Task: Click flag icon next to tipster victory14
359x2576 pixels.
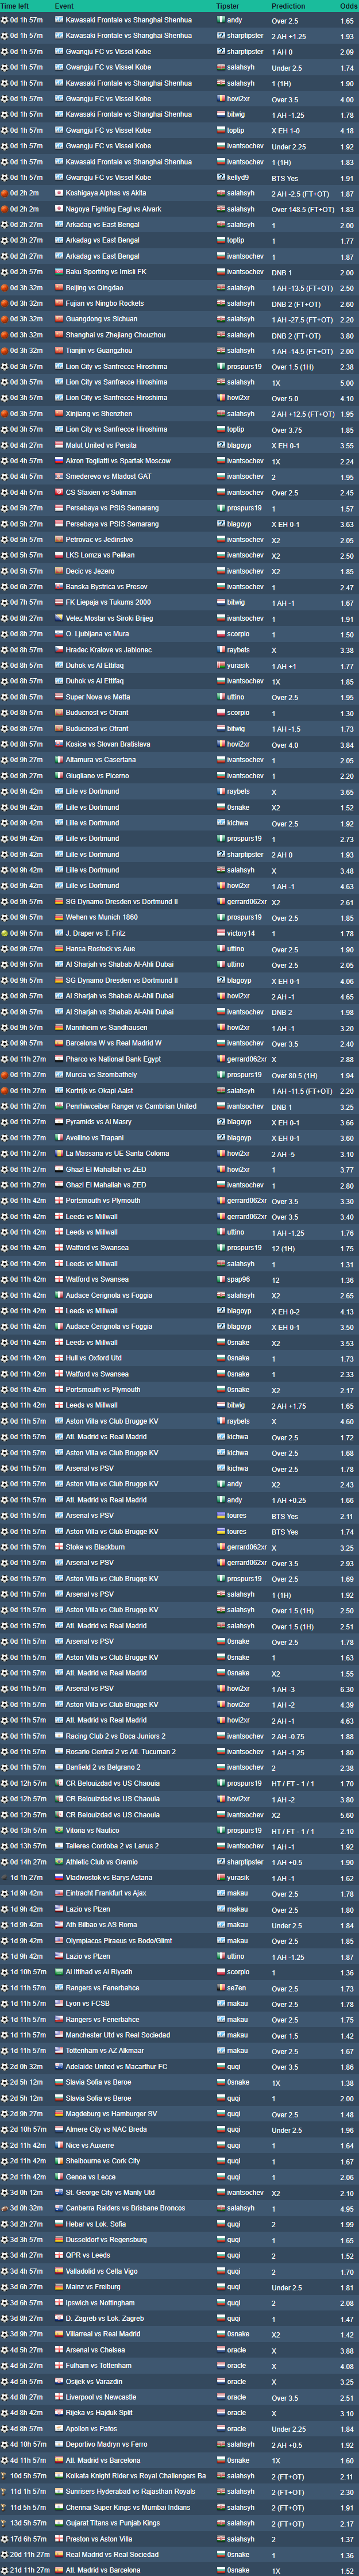Action: point(221,933)
